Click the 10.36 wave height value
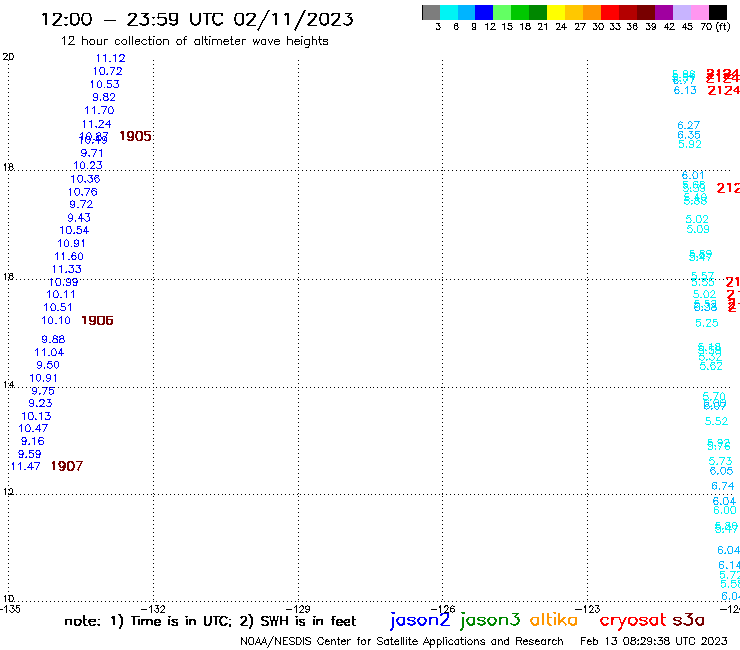740x650 pixels. point(85,179)
